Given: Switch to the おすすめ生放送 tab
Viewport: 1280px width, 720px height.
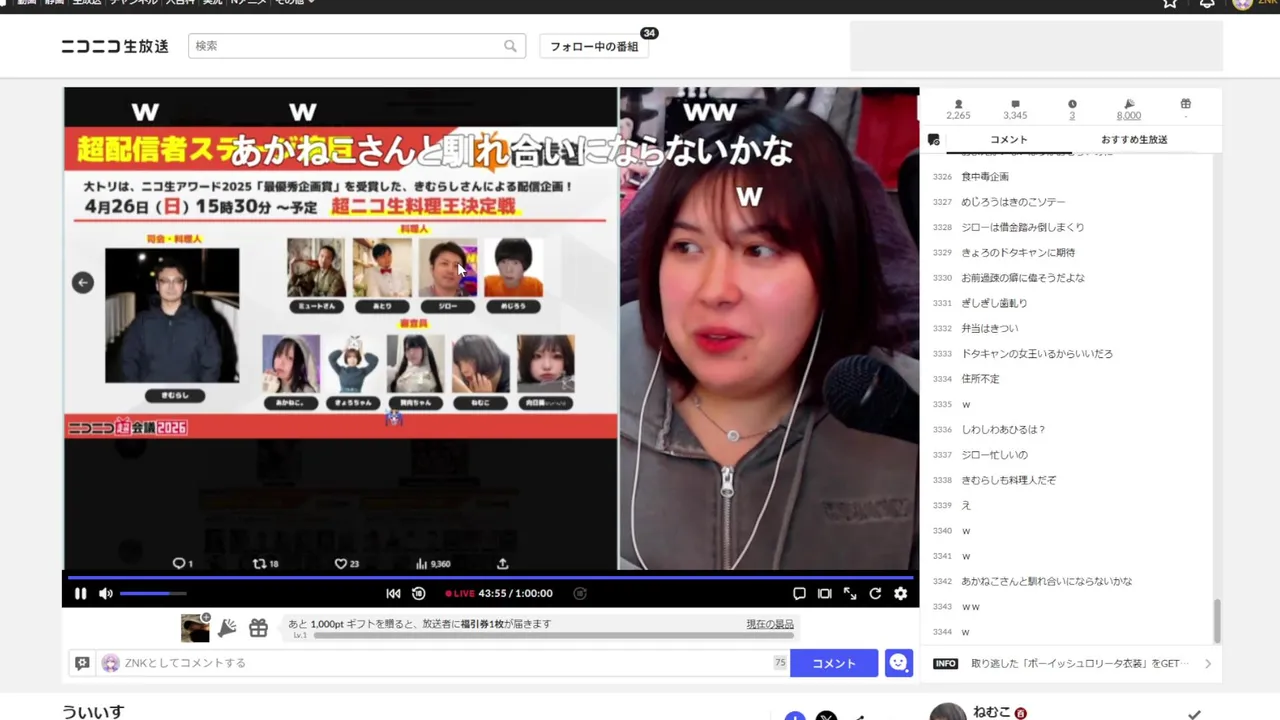Looking at the screenshot, I should (x=1134, y=140).
